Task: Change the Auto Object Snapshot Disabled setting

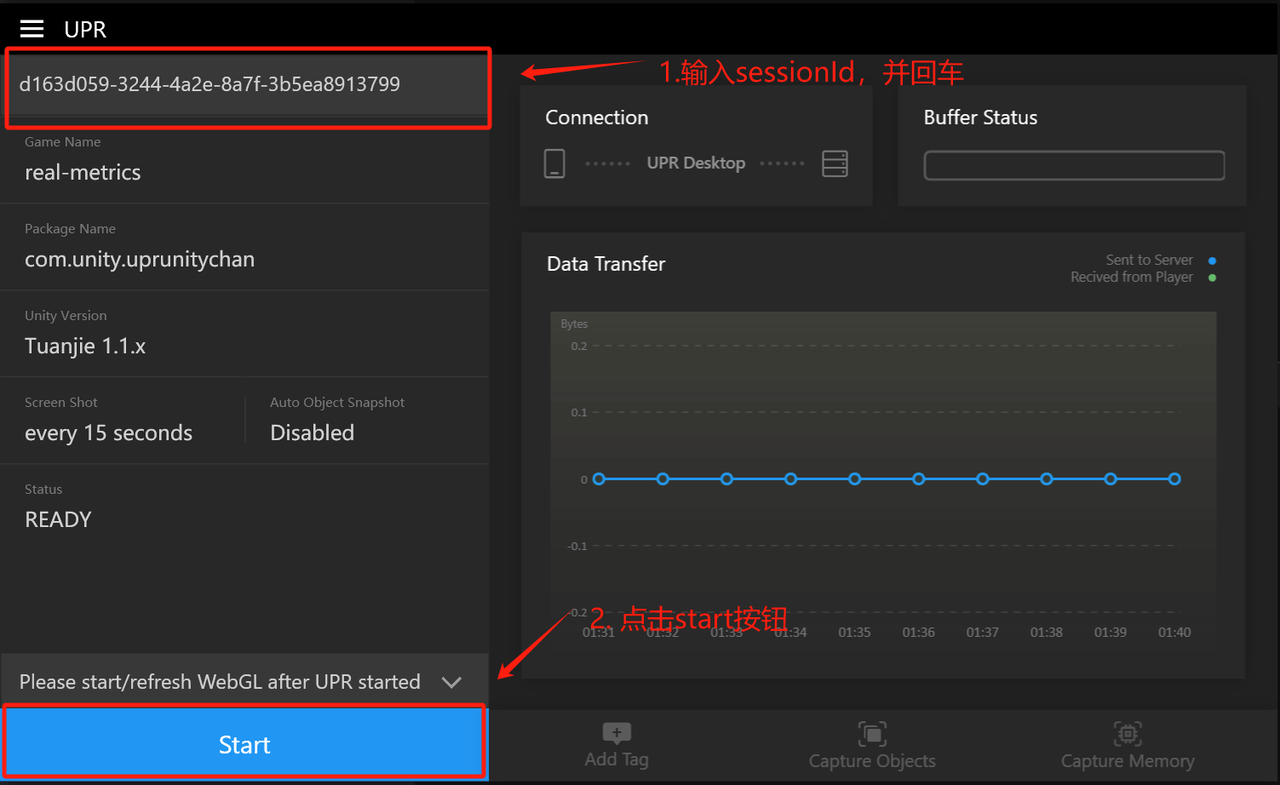Action: tap(312, 433)
